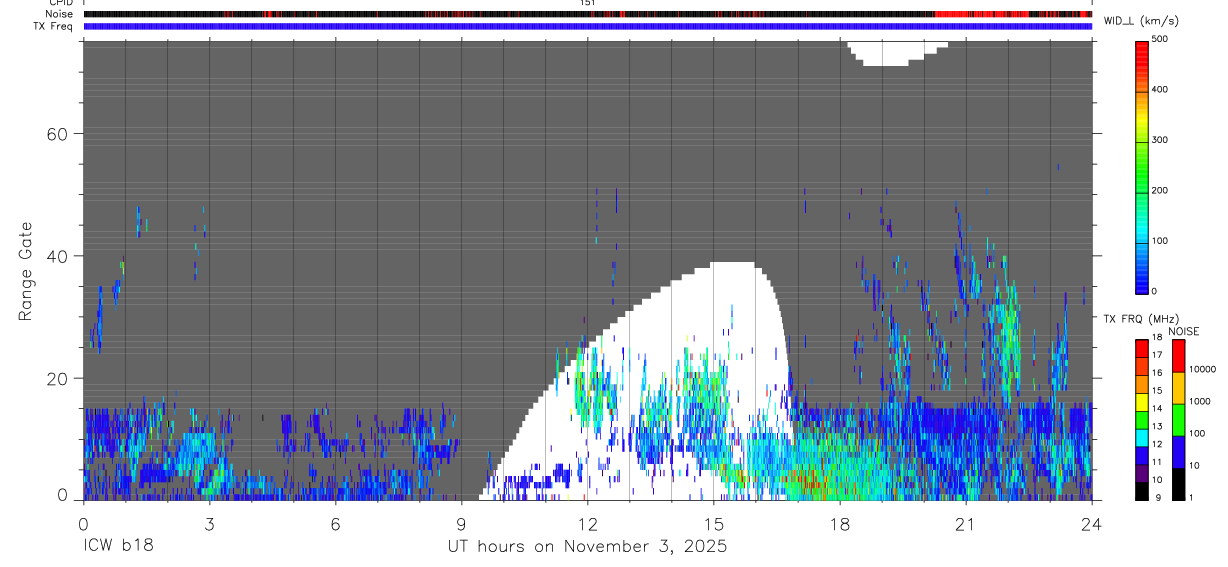Image resolution: width=1228 pixels, height=567 pixels.
Task: Click the '1000' noise legend value
Action: [x=1200, y=401]
